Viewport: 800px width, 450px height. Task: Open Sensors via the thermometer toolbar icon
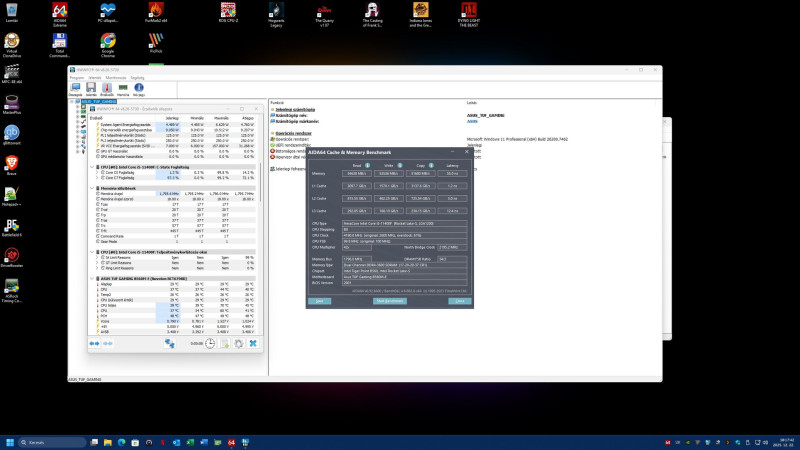pyautogui.click(x=107, y=88)
